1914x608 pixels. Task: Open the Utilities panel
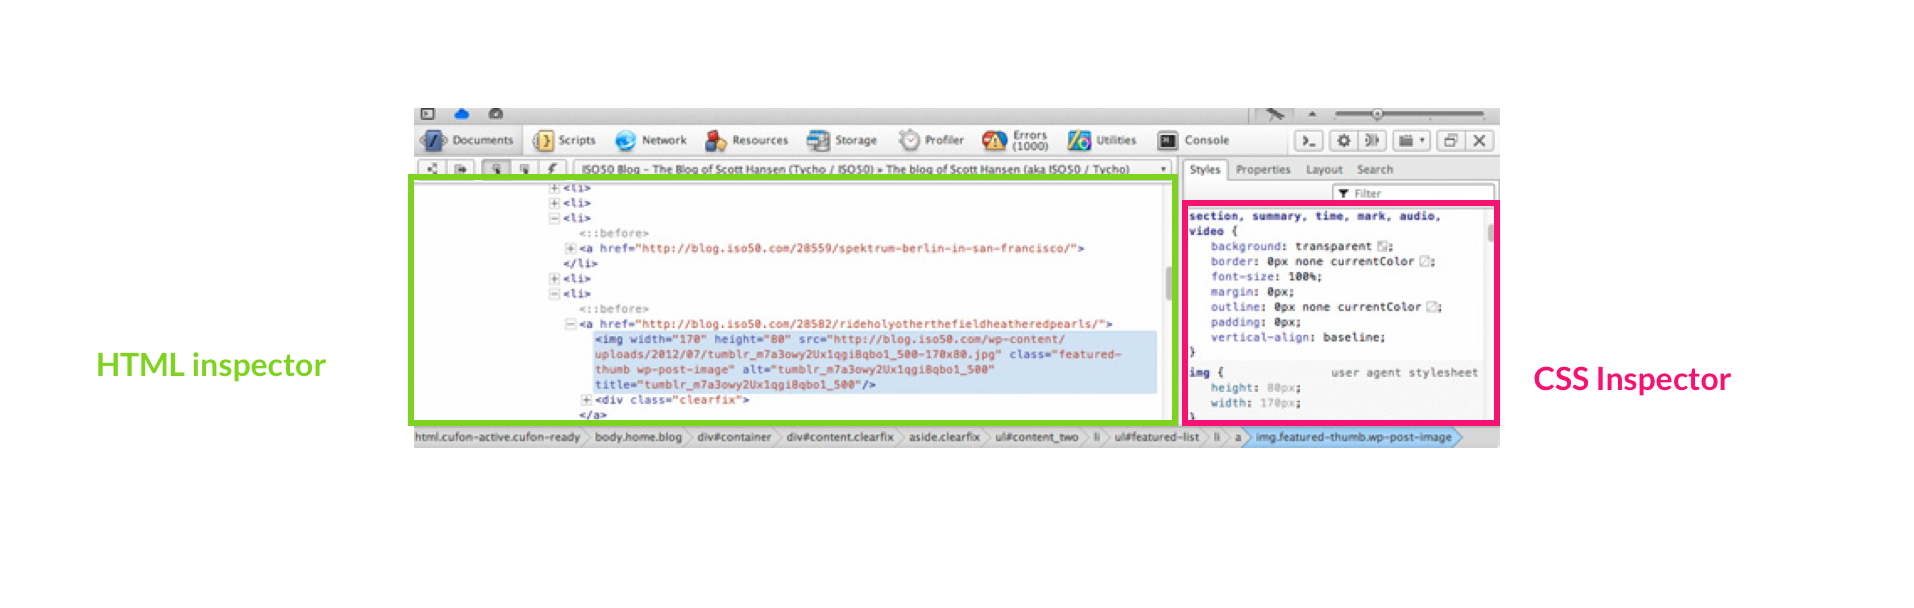click(1102, 141)
